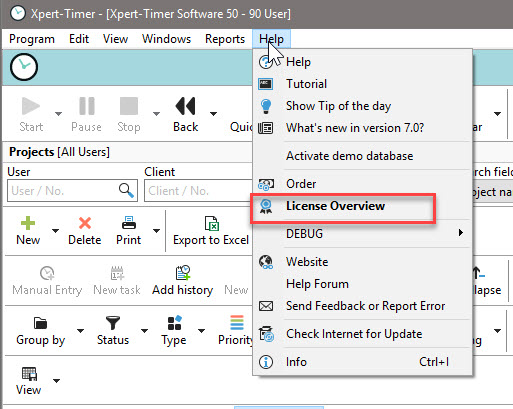Select the Order menu item

(362, 184)
